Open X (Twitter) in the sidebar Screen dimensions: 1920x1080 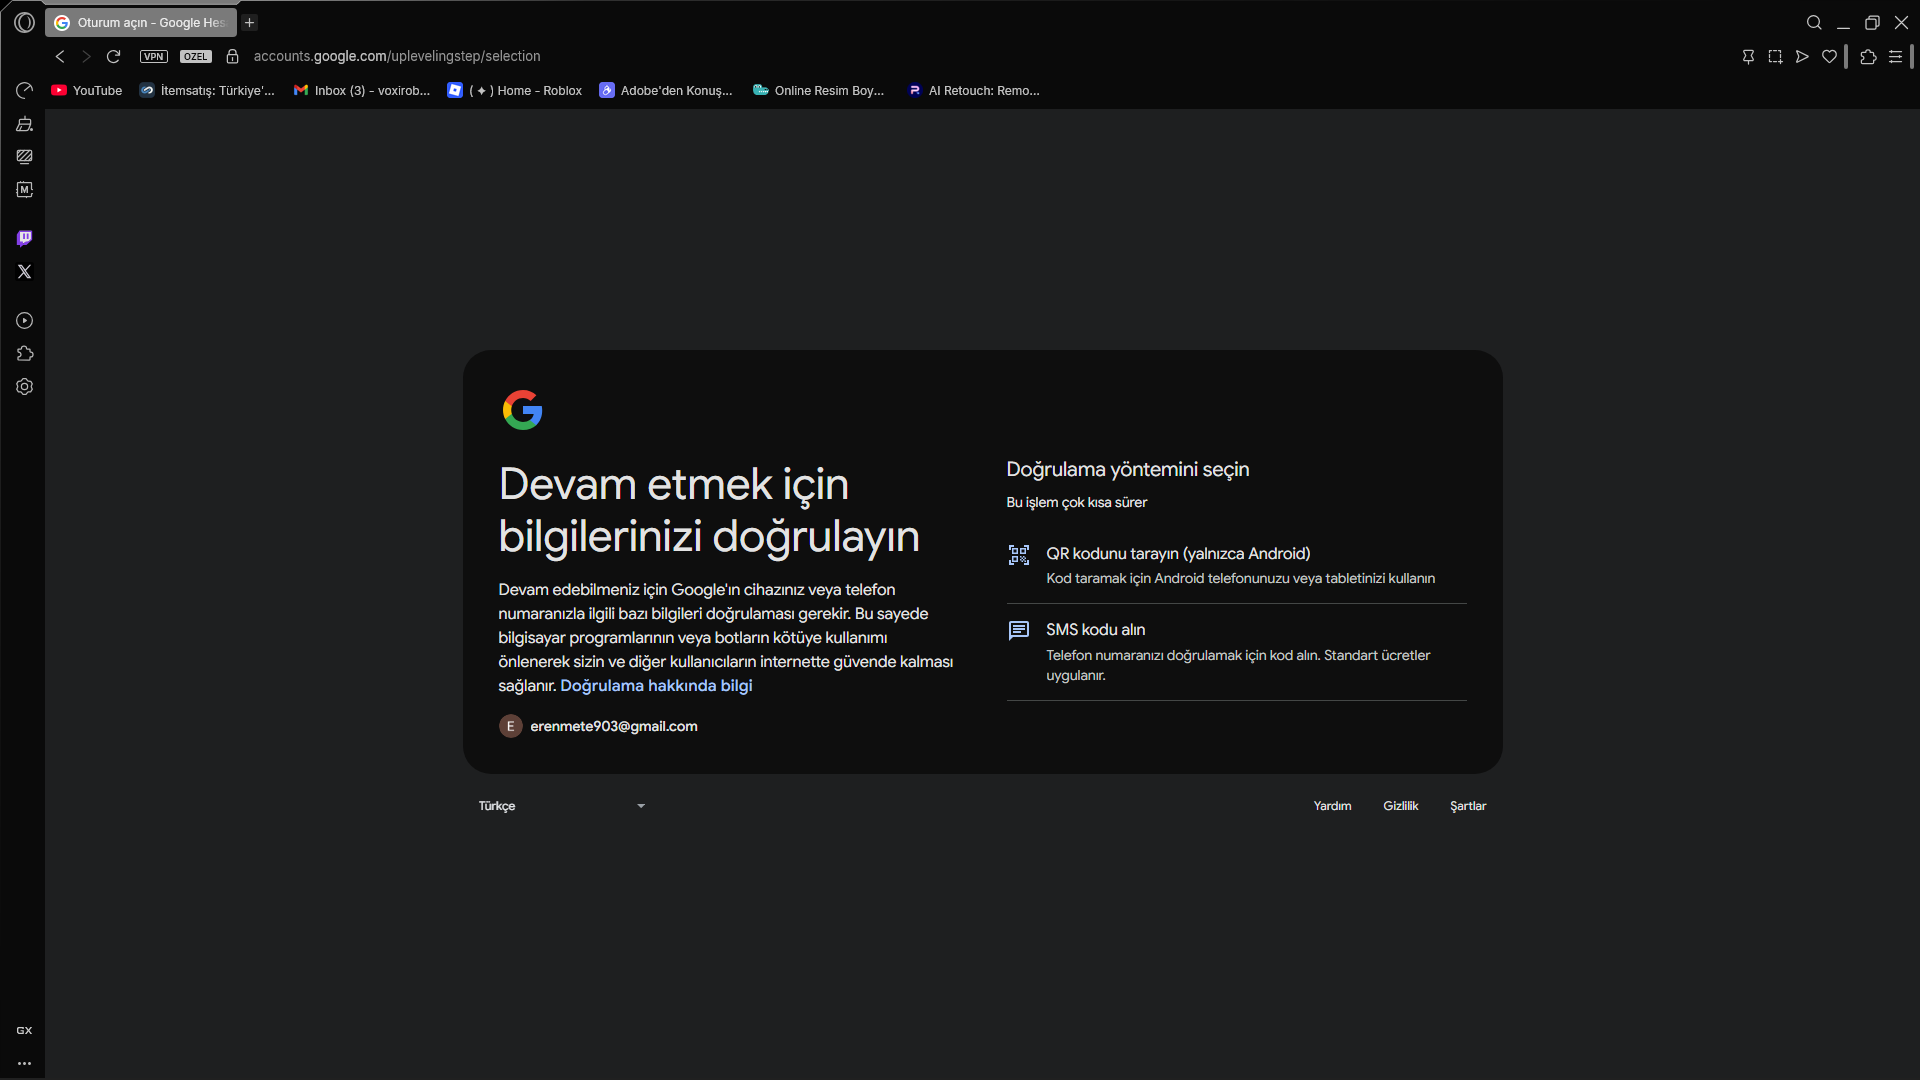click(x=25, y=271)
